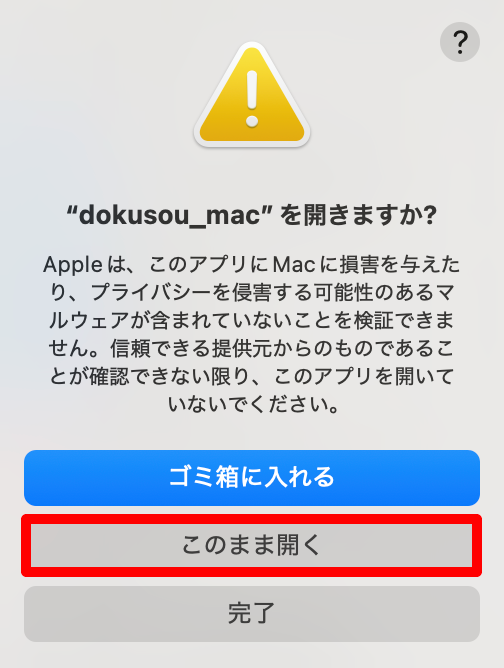The image size is (504, 668).
Task: Click the text line starting with ルウェアが含まれて
Action: click(x=252, y=321)
